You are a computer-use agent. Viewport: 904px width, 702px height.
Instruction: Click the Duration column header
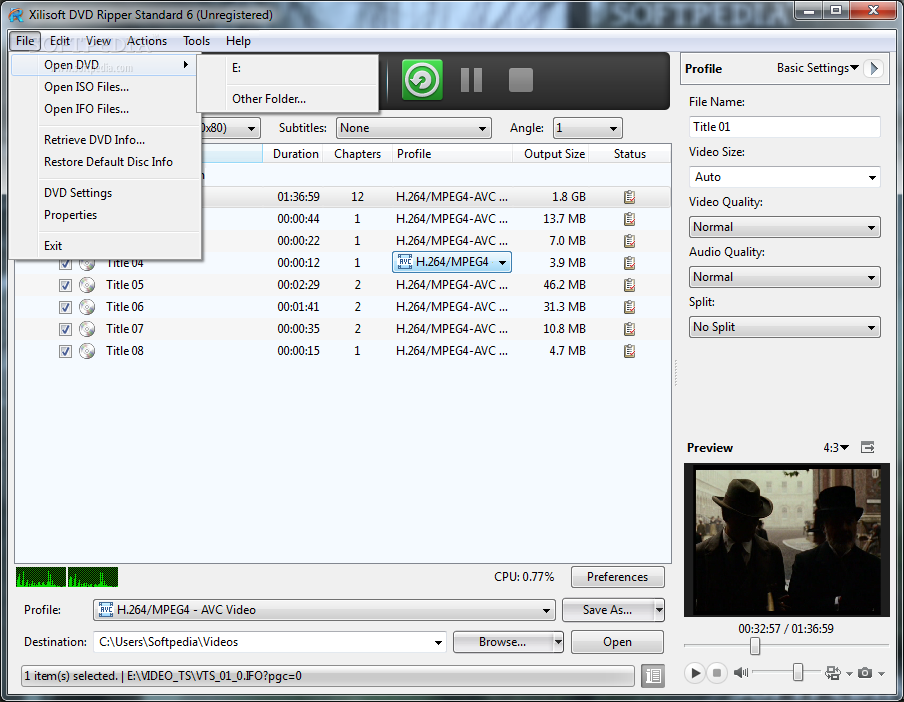[x=293, y=154]
